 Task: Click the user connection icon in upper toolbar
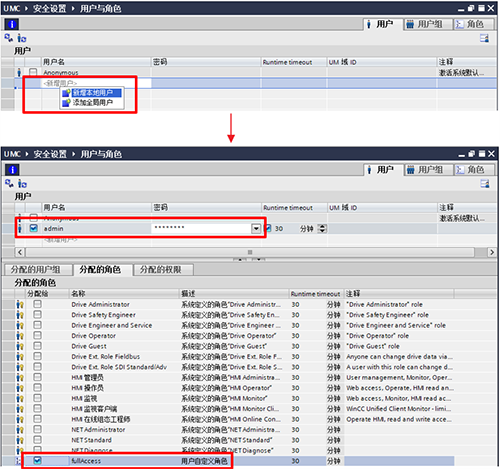9,38
